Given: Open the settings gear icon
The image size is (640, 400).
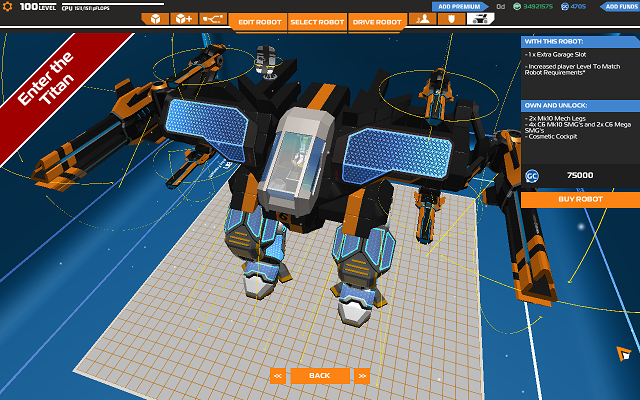Looking at the screenshot, I should 7,7.
